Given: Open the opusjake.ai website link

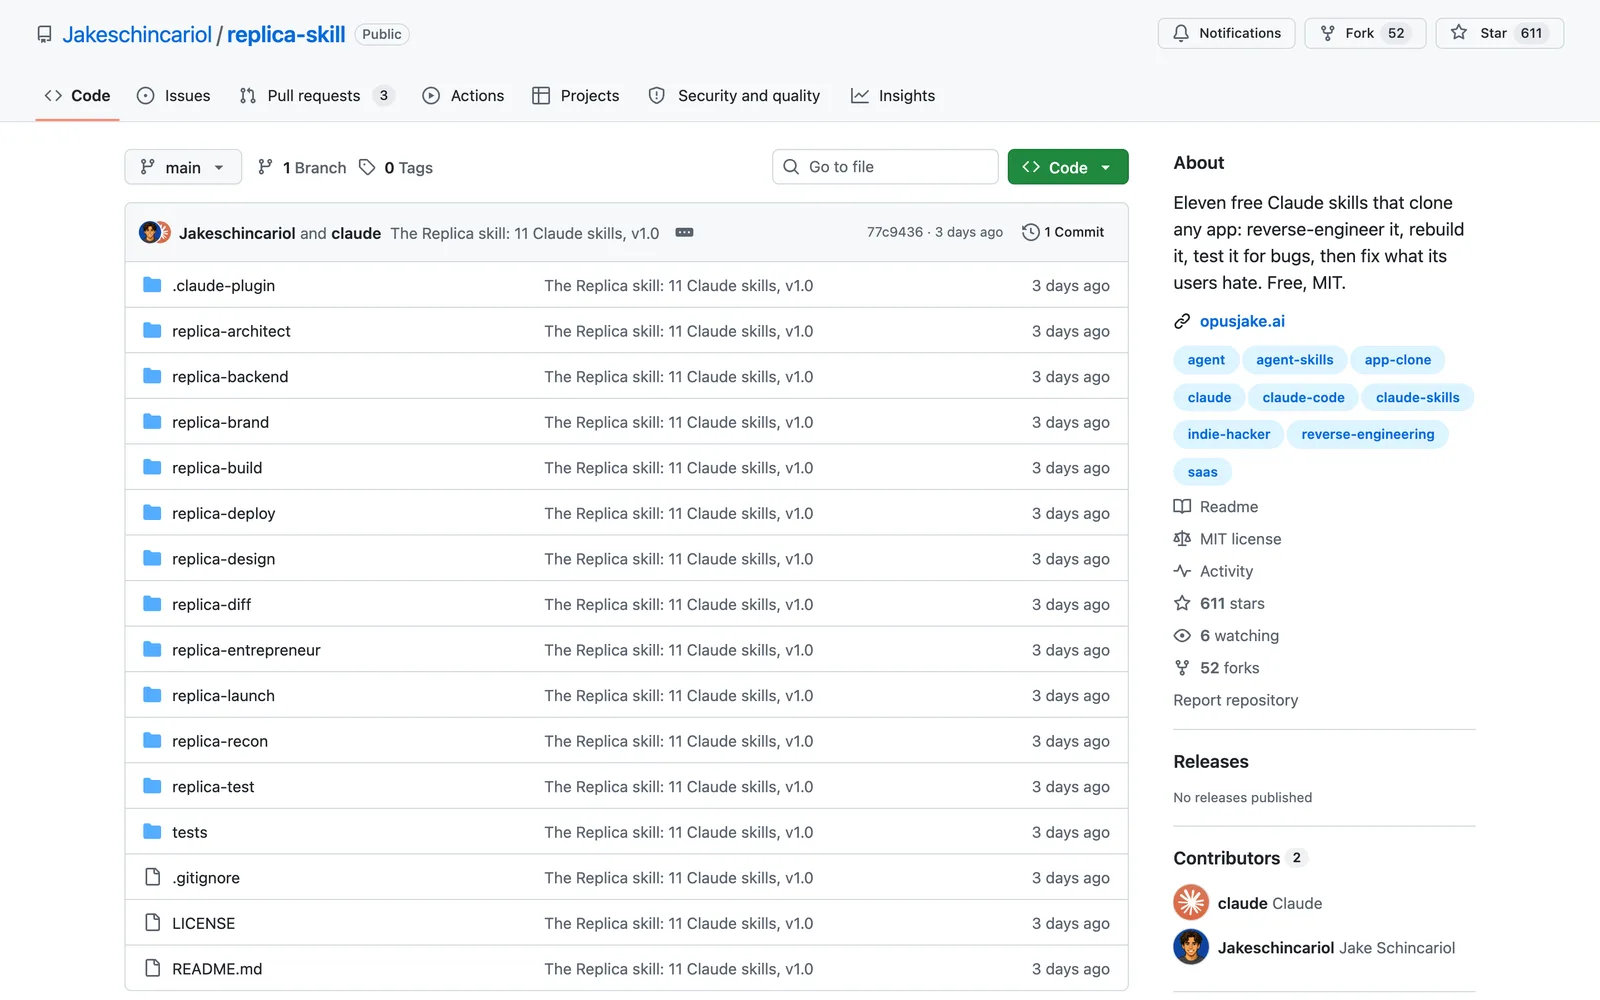Looking at the screenshot, I should 1242,321.
